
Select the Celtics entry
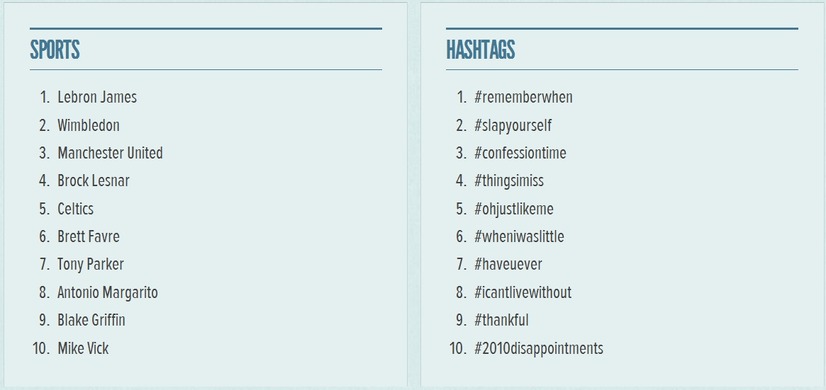(x=75, y=209)
